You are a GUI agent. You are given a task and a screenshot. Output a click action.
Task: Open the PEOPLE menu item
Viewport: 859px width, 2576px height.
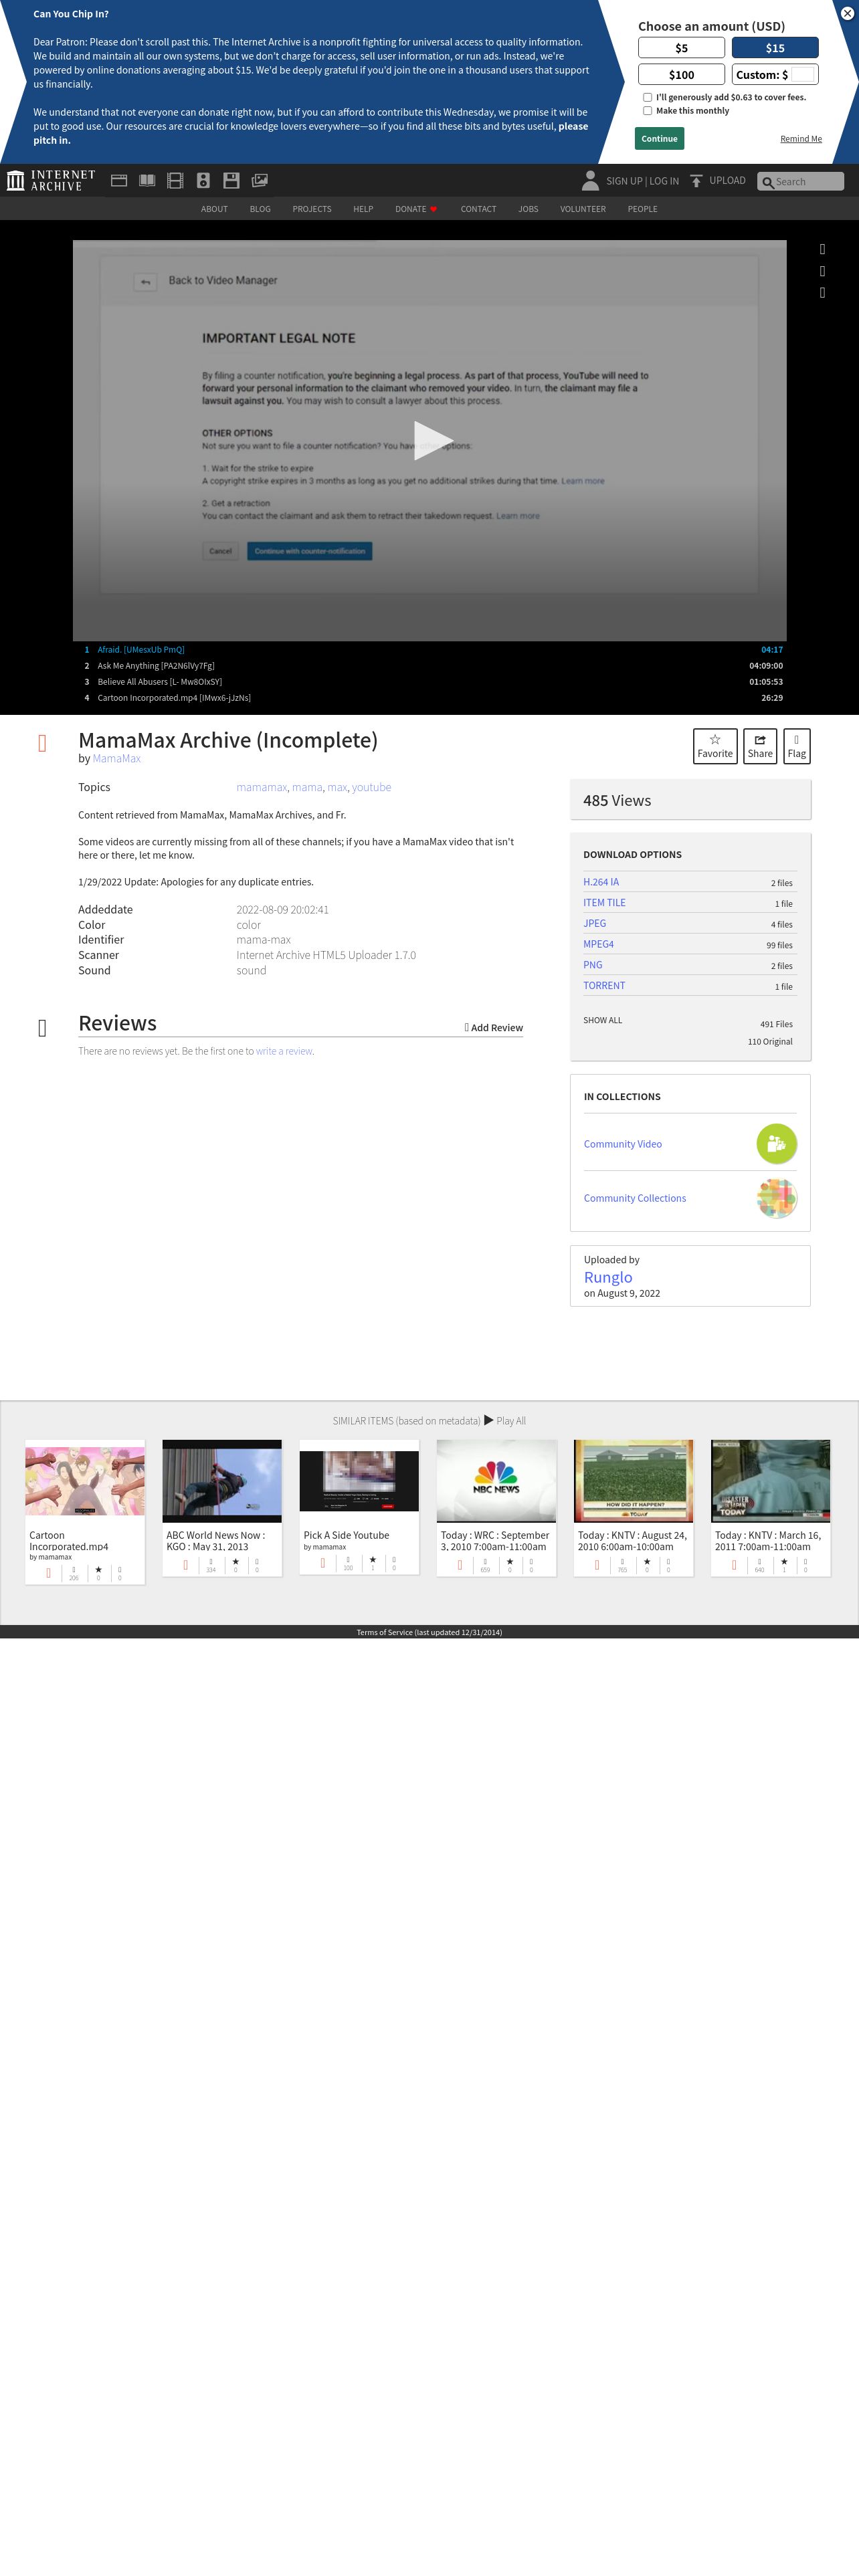pos(642,209)
